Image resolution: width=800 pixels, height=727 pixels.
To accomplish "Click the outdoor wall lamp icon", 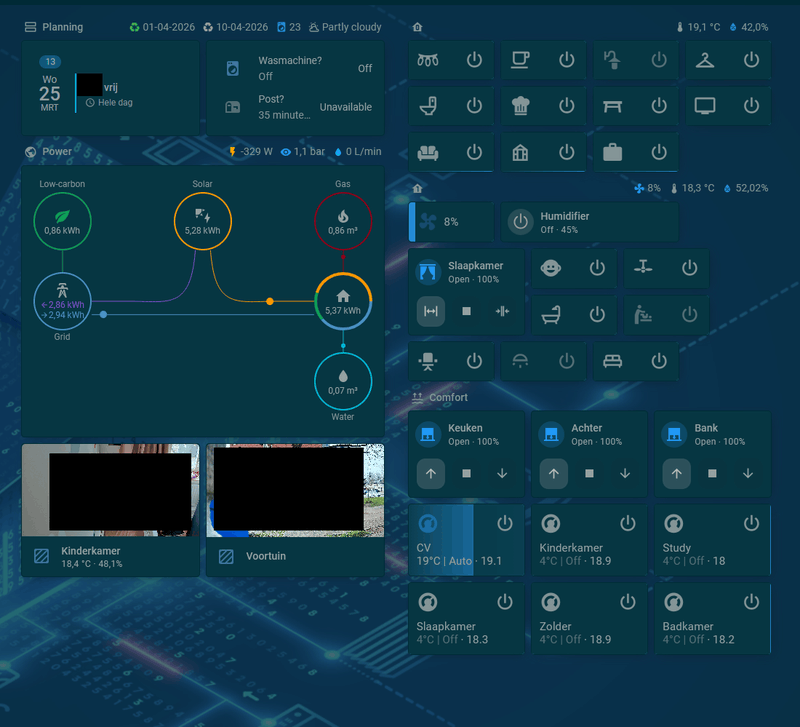I will point(612,60).
